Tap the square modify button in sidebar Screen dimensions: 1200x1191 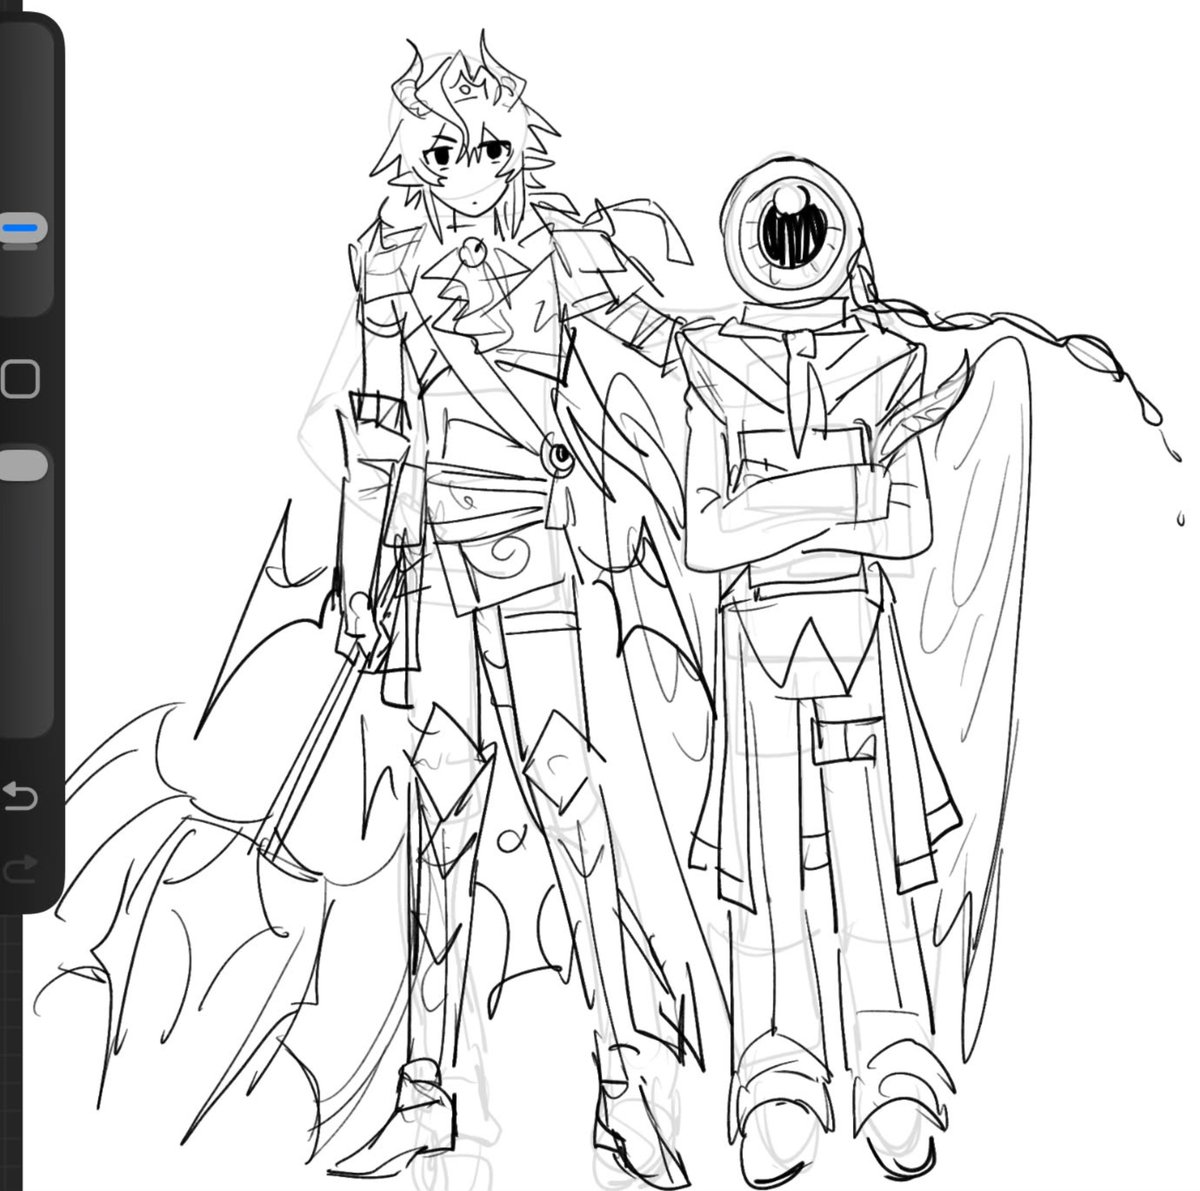[x=20, y=380]
